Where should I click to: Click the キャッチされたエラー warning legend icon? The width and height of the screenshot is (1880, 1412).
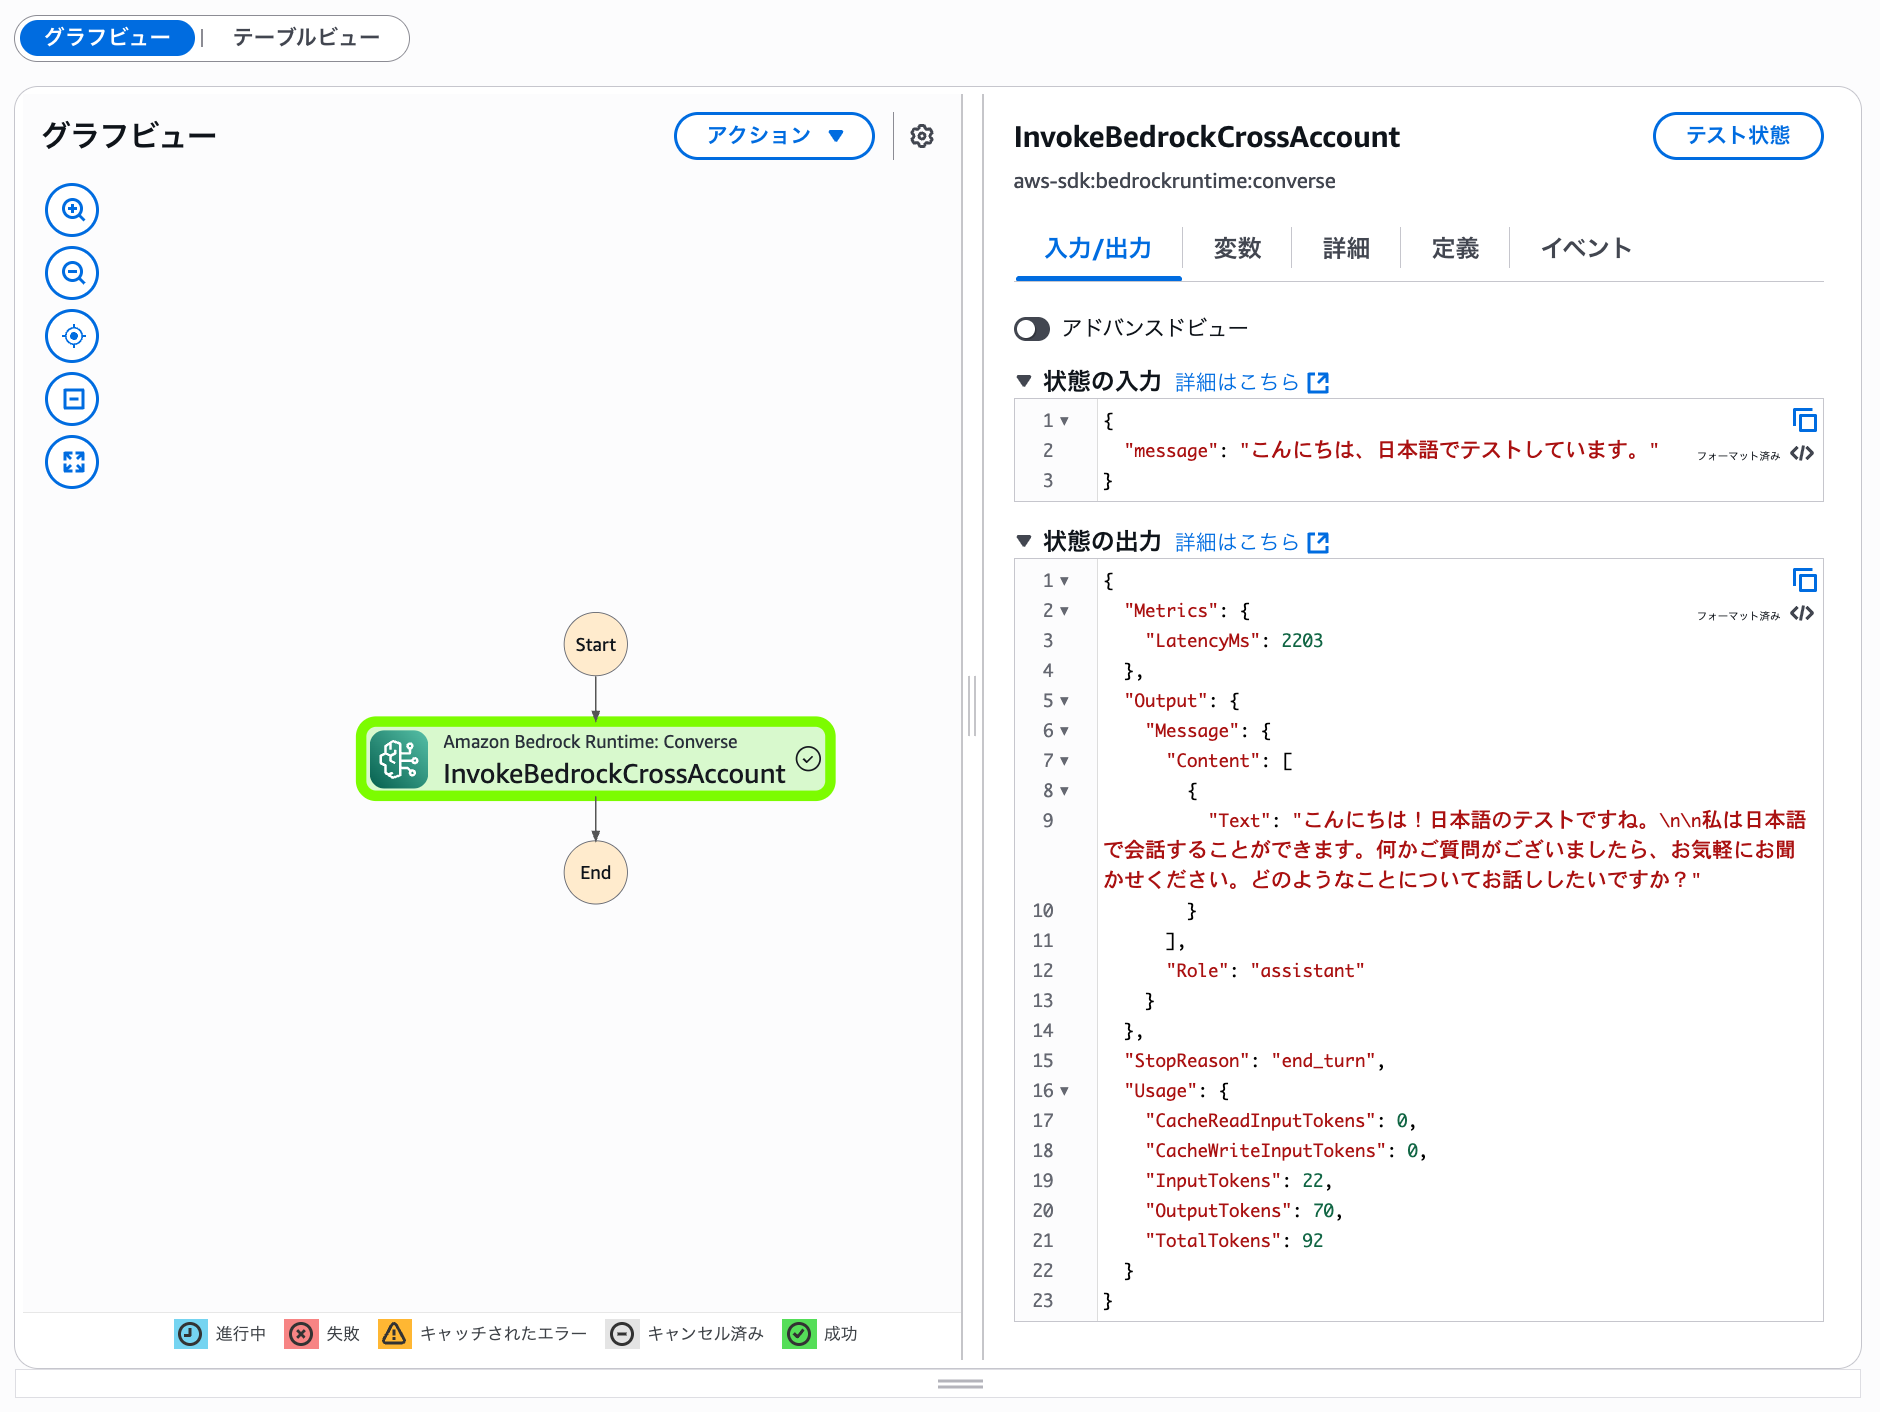click(x=395, y=1334)
